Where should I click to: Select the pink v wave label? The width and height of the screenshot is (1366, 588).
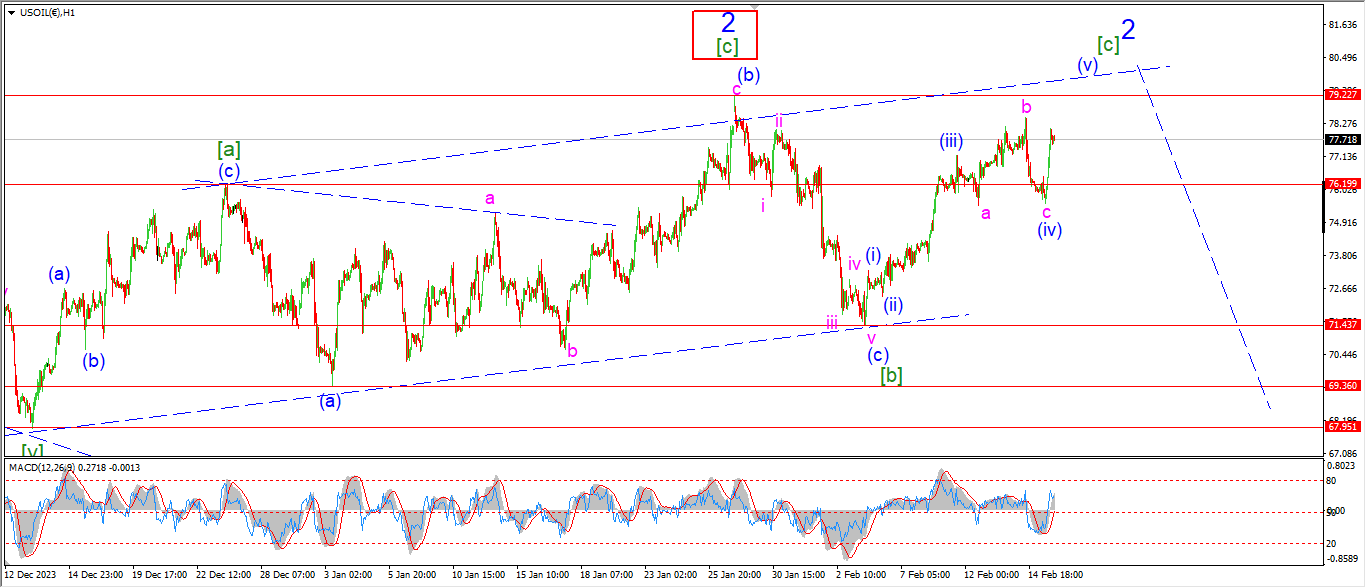pos(871,338)
